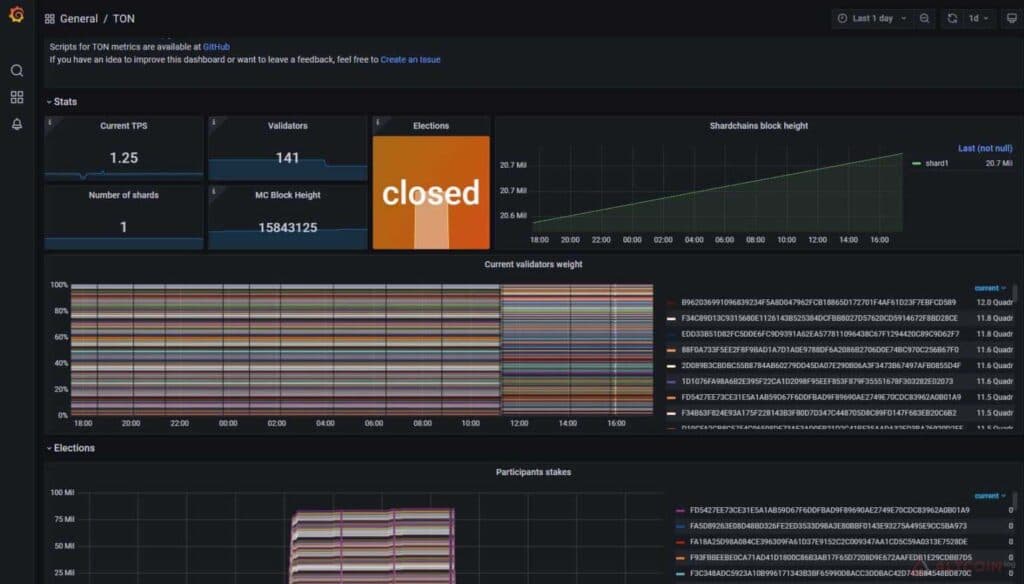Toggle series 2D089B3CBDBC55B8784A in weight legend
Viewport: 1024px width, 584px height.
821,365
